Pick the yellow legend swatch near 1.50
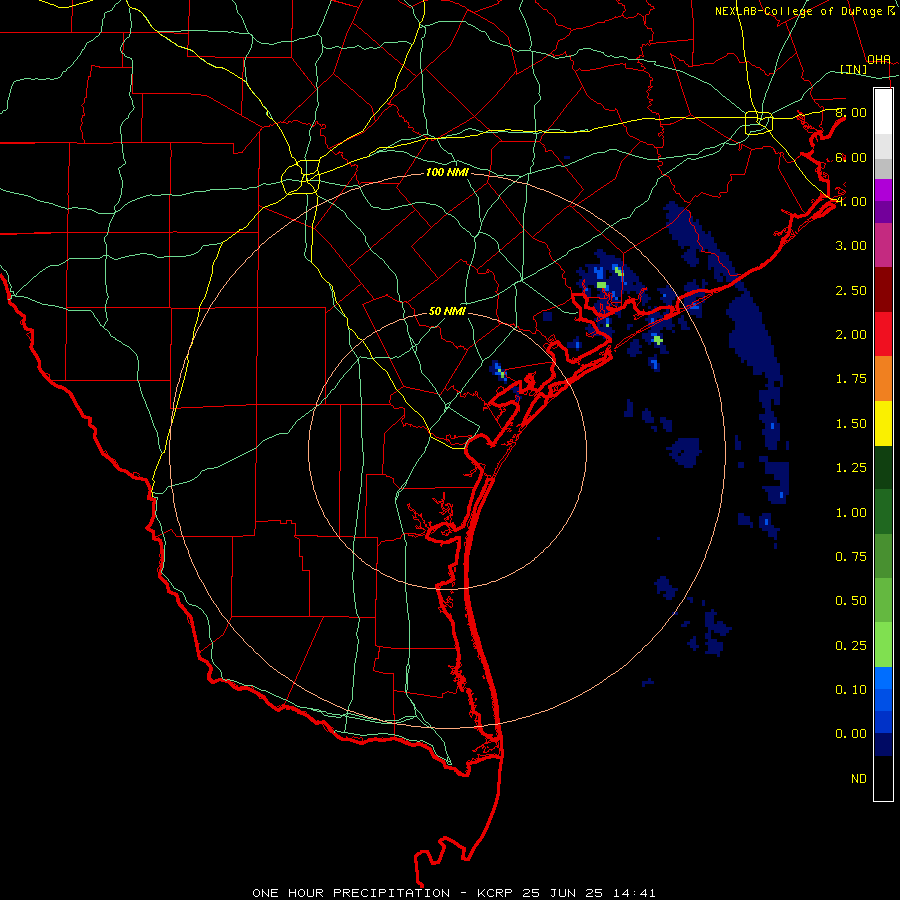 click(883, 423)
